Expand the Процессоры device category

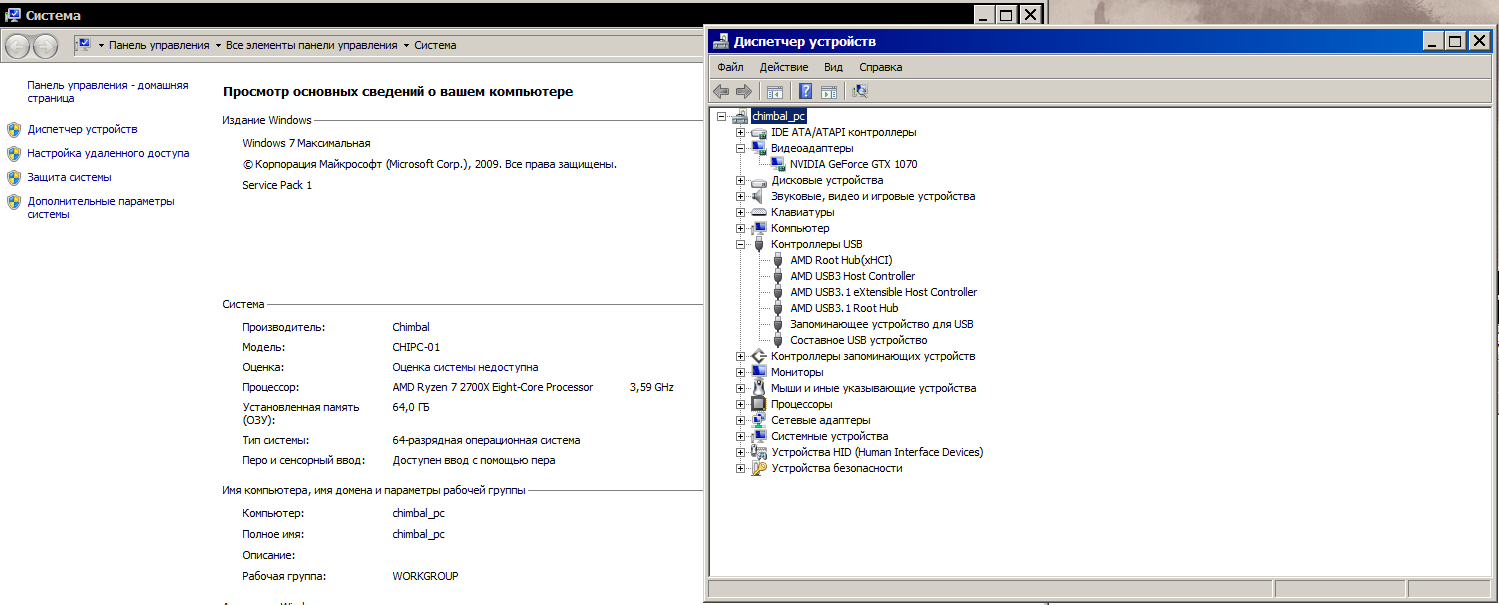(x=741, y=404)
